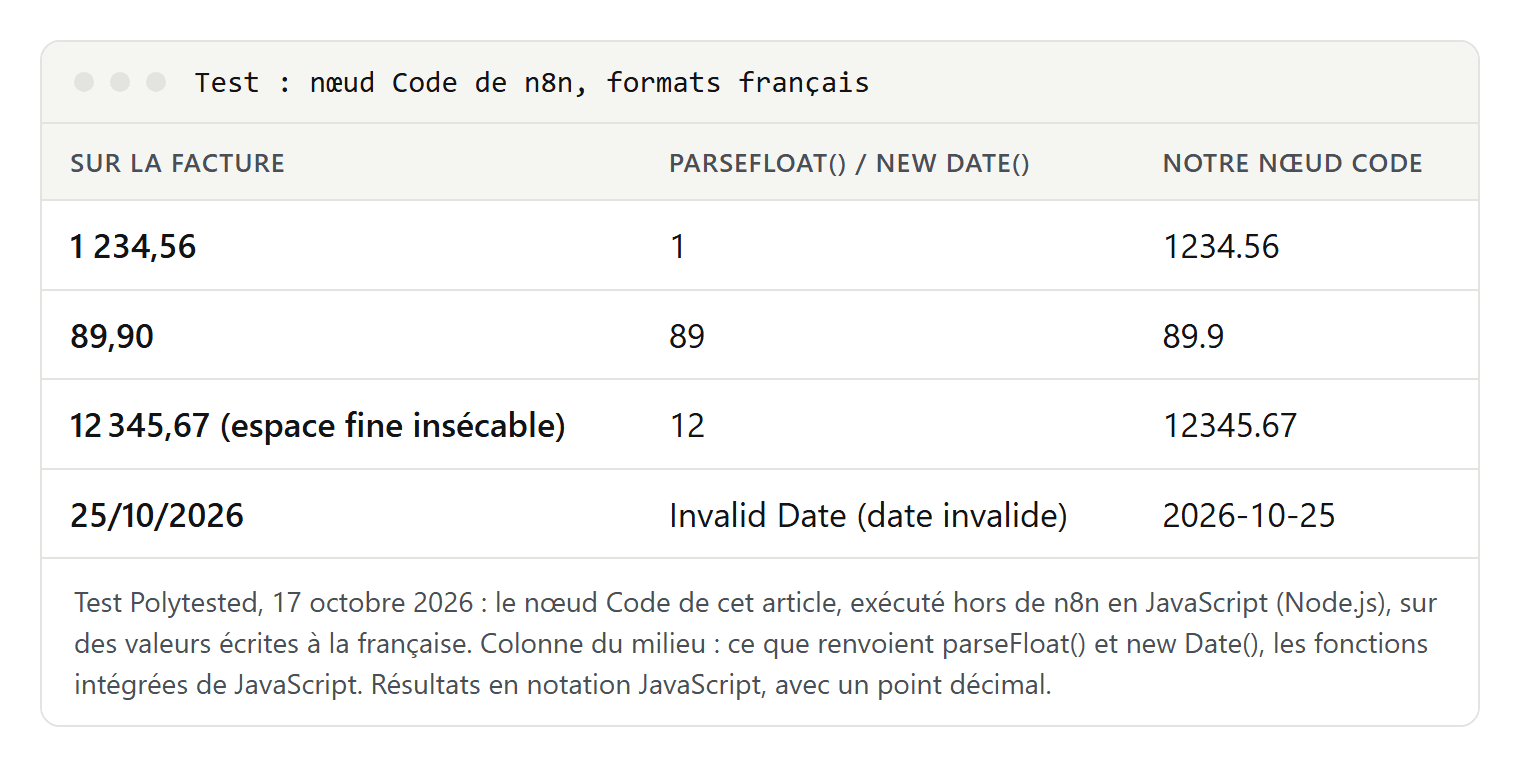
Task: Click the title "Test : nœud Code de n8n, formats français"
Action: pos(532,83)
